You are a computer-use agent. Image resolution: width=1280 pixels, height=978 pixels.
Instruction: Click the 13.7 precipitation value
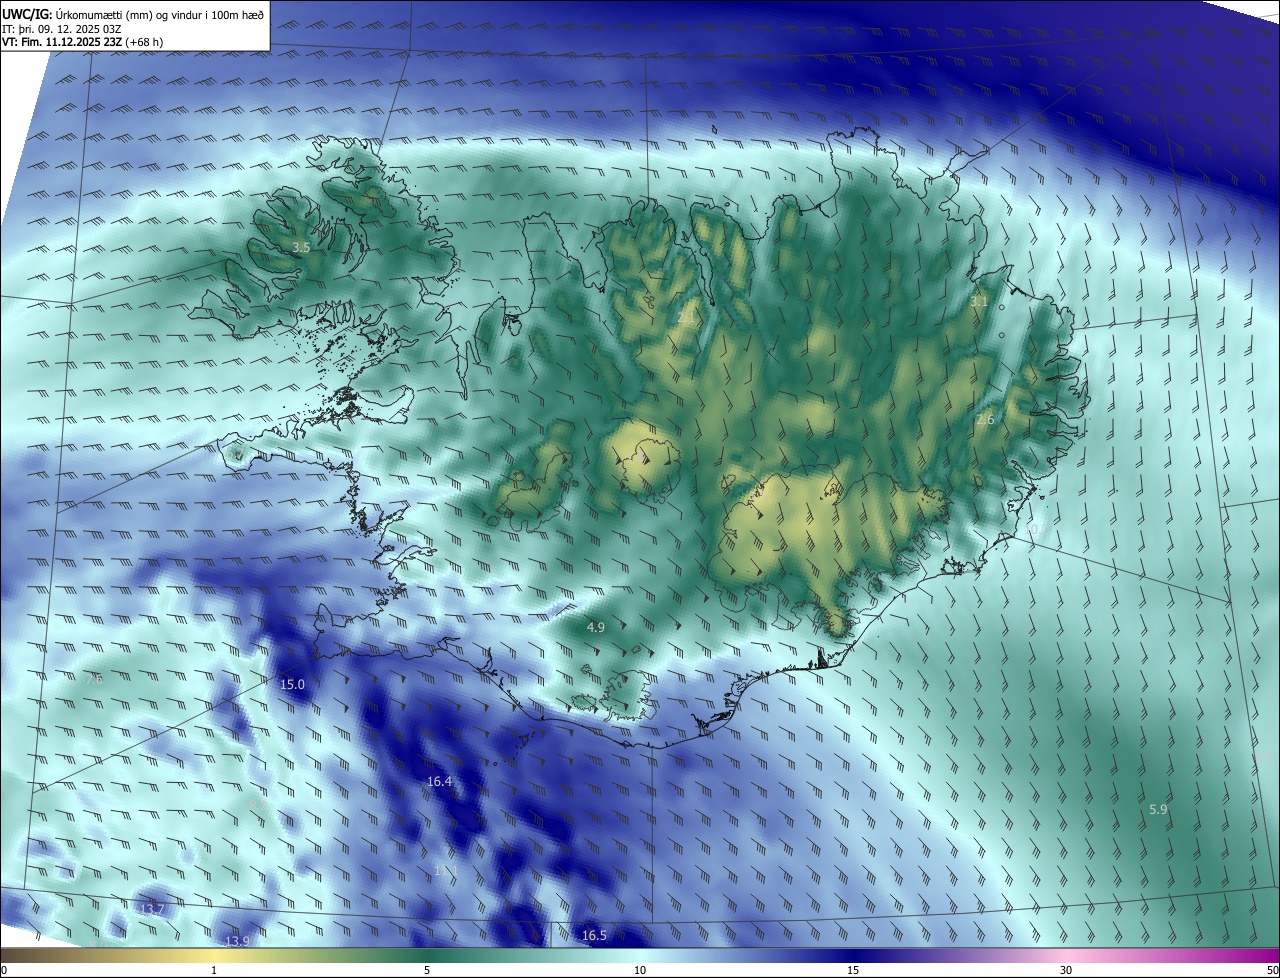tap(151, 909)
